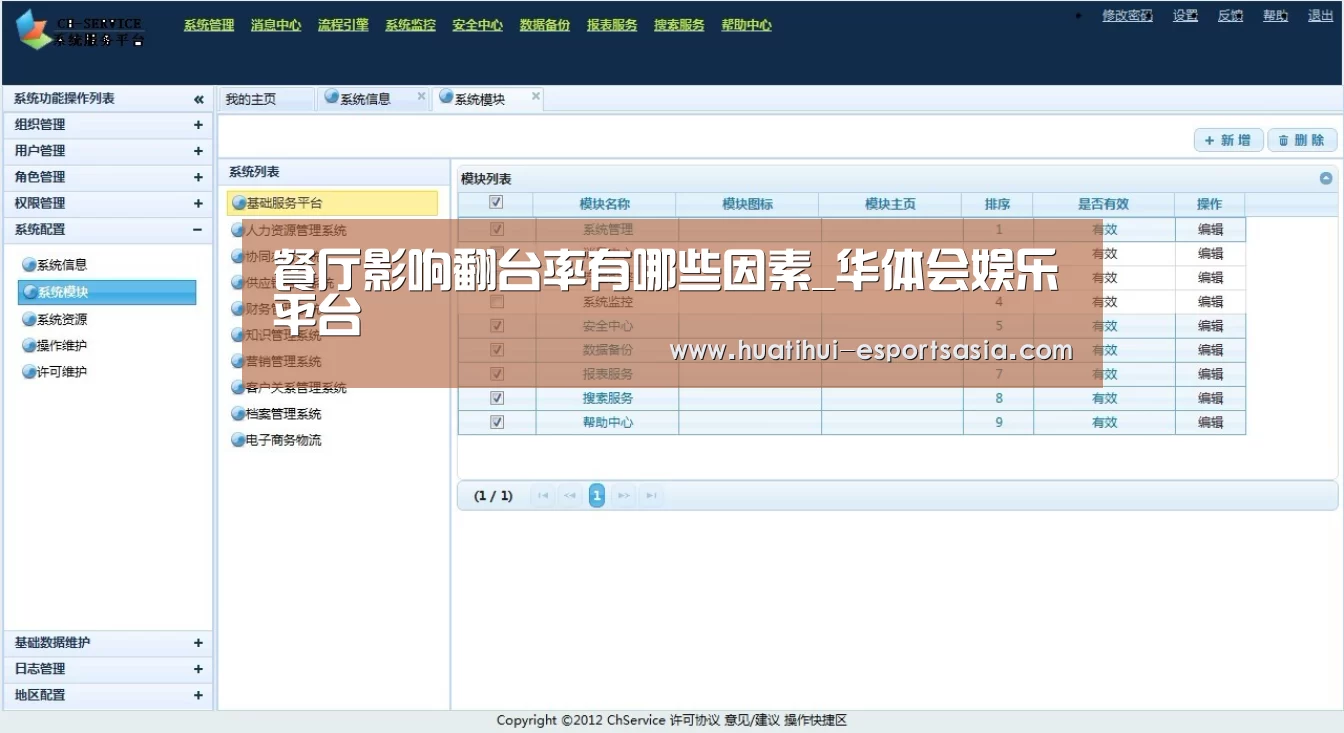The image size is (1344, 733).
Task: Open the 搜索服务 top menu
Action: coord(679,25)
